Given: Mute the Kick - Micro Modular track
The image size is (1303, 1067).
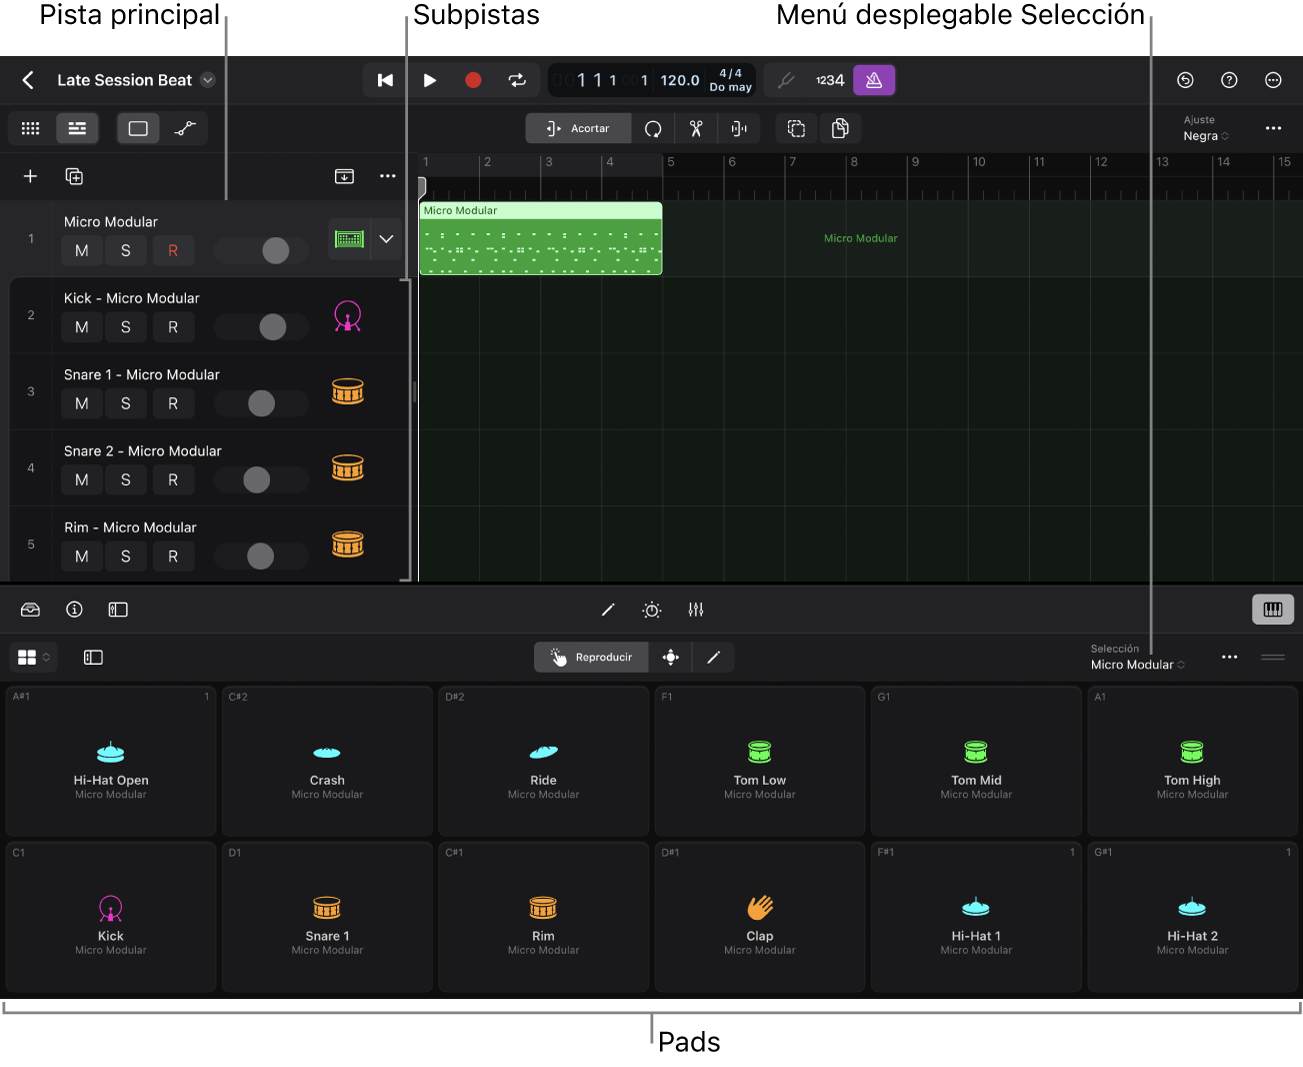Looking at the screenshot, I should tap(81, 327).
